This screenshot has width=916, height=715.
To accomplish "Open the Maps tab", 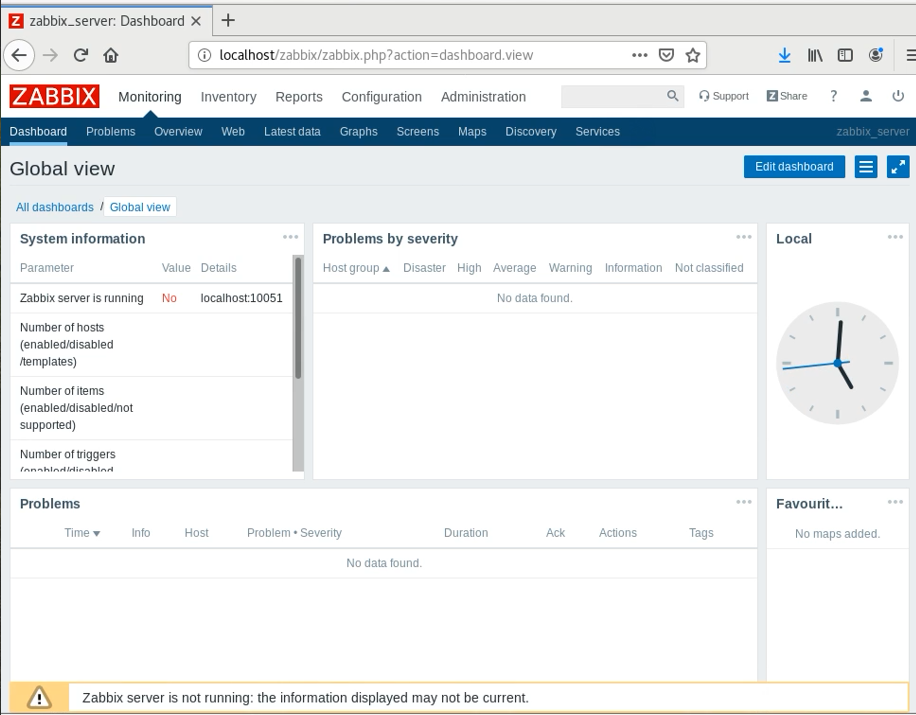I will tap(472, 131).
